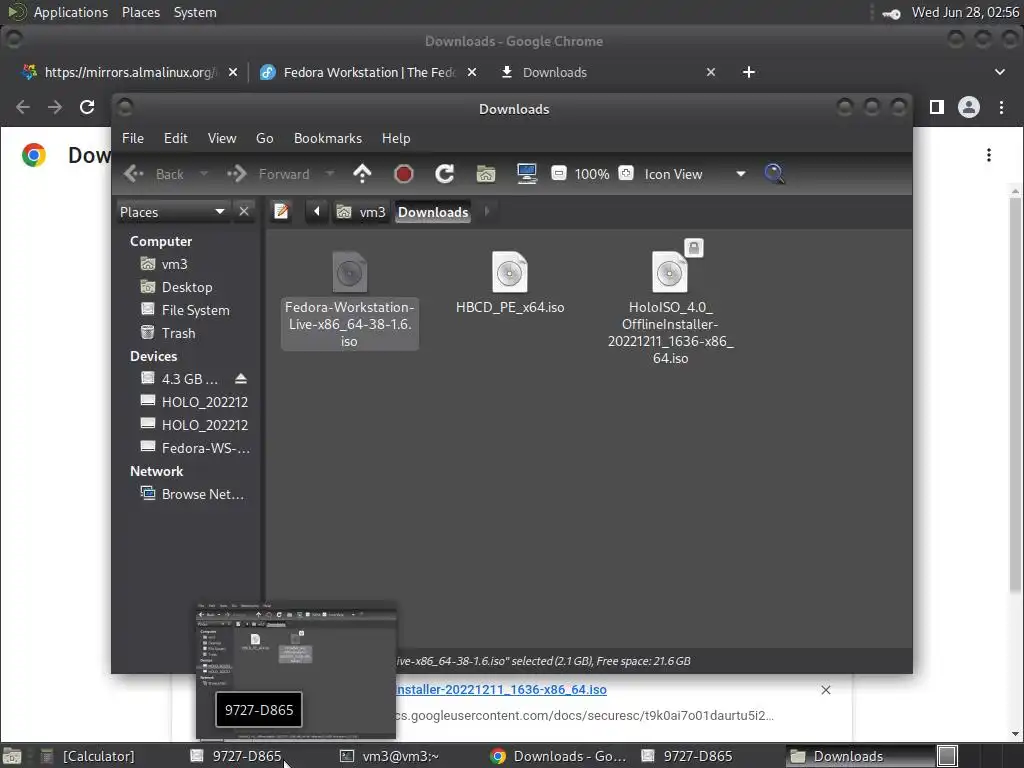
Task: Click Forward navigation button
Action: [269, 174]
